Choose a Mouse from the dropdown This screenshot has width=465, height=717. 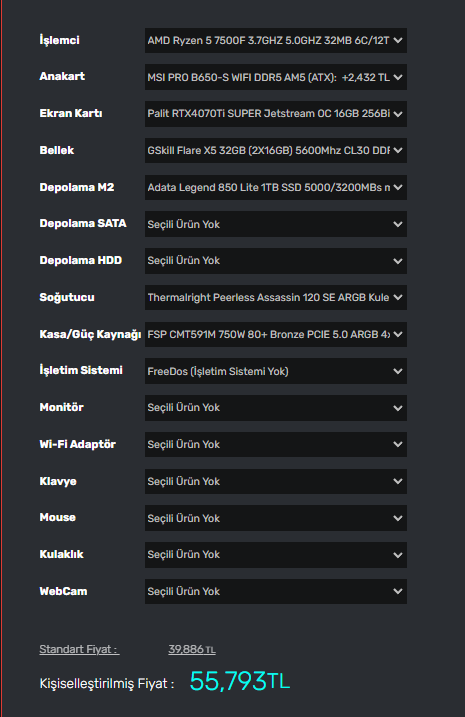click(276, 518)
